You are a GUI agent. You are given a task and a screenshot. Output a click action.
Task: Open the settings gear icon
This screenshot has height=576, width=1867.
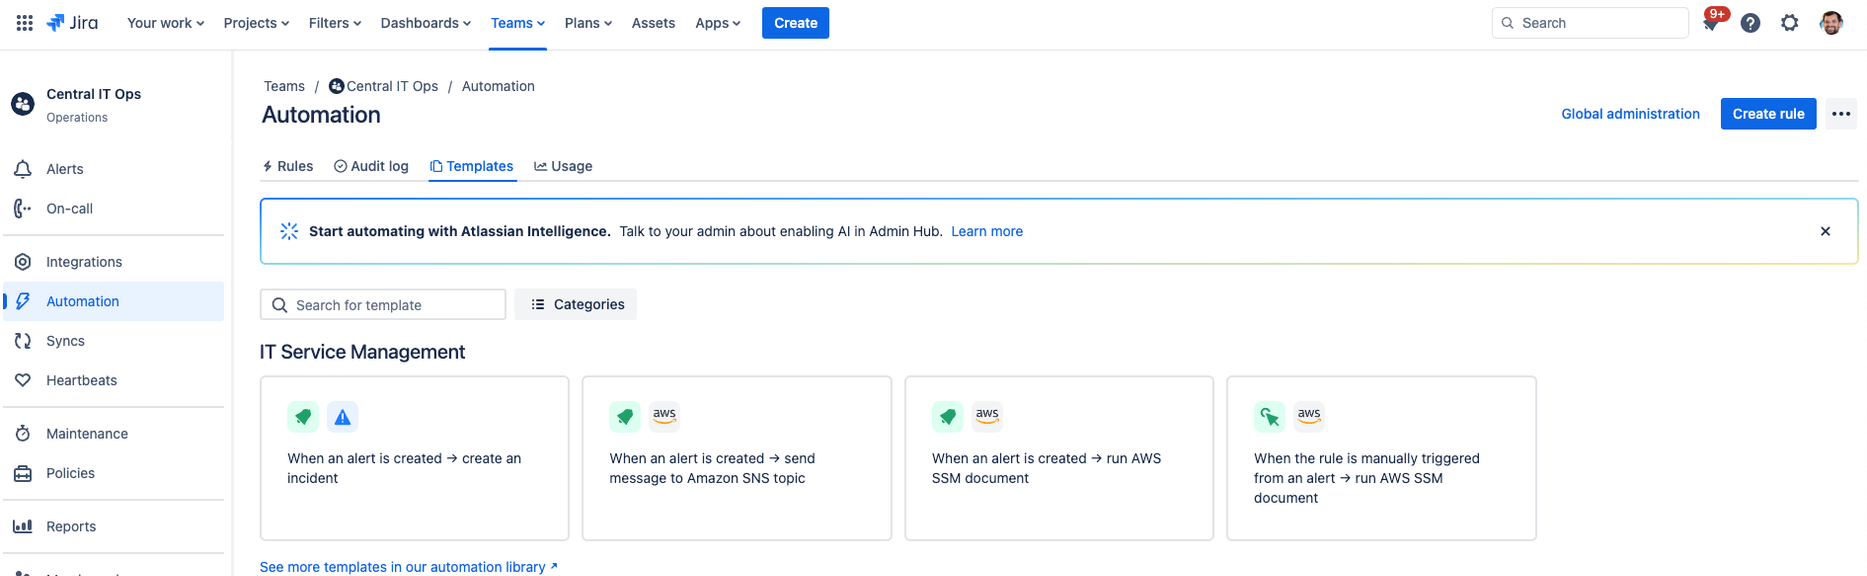1790,23
